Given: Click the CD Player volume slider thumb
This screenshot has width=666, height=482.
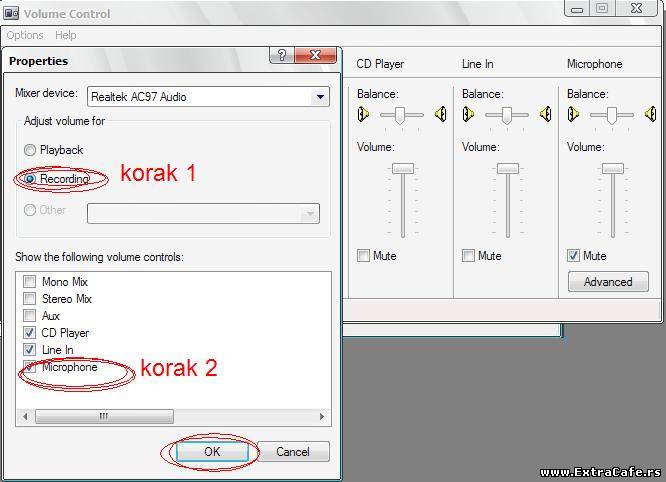Looking at the screenshot, I should click(403, 168).
